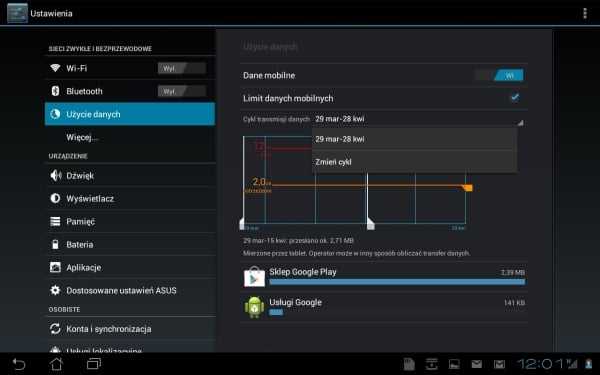
Task: Open Dostosowane ustawień ASUS entry
Action: tap(130, 290)
